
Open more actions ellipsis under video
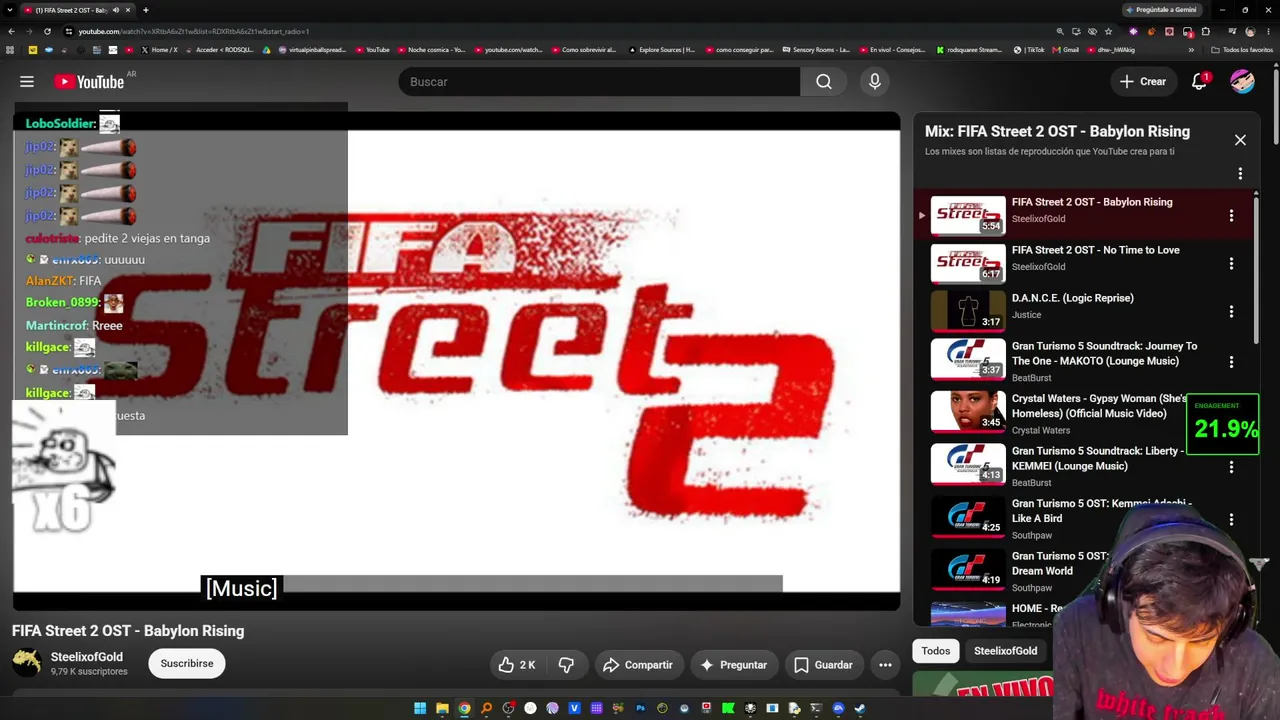[885, 665]
